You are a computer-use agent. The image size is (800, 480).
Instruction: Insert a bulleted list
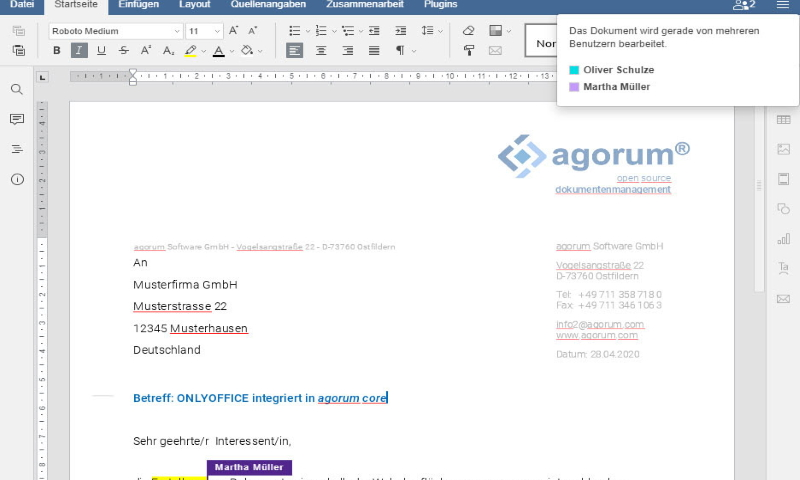tap(294, 31)
